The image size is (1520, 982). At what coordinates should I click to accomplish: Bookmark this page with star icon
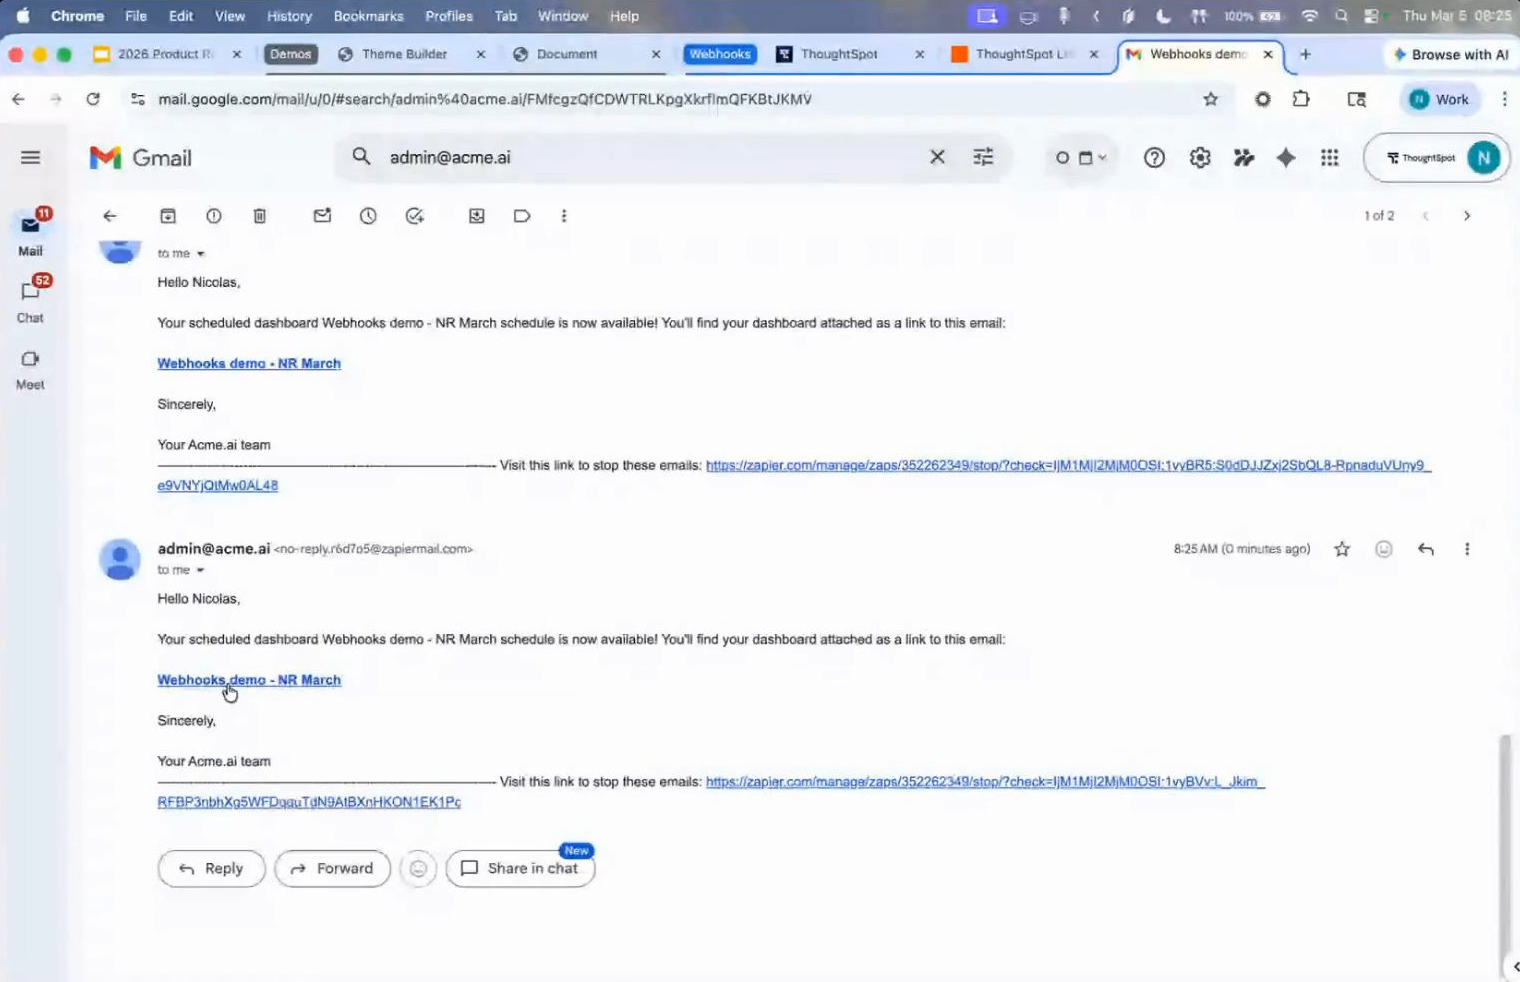click(x=1211, y=99)
